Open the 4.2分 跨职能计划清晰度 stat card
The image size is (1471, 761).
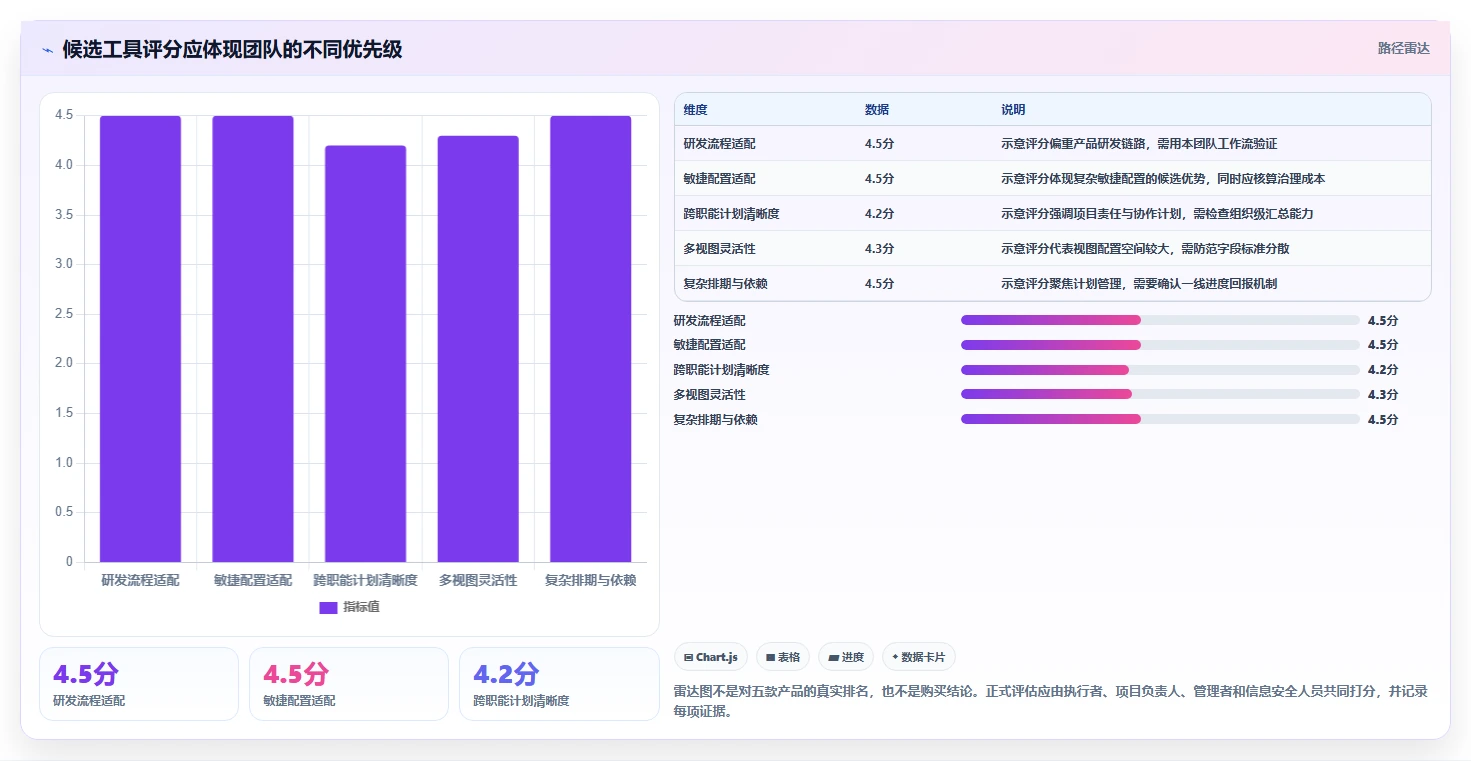(x=559, y=684)
